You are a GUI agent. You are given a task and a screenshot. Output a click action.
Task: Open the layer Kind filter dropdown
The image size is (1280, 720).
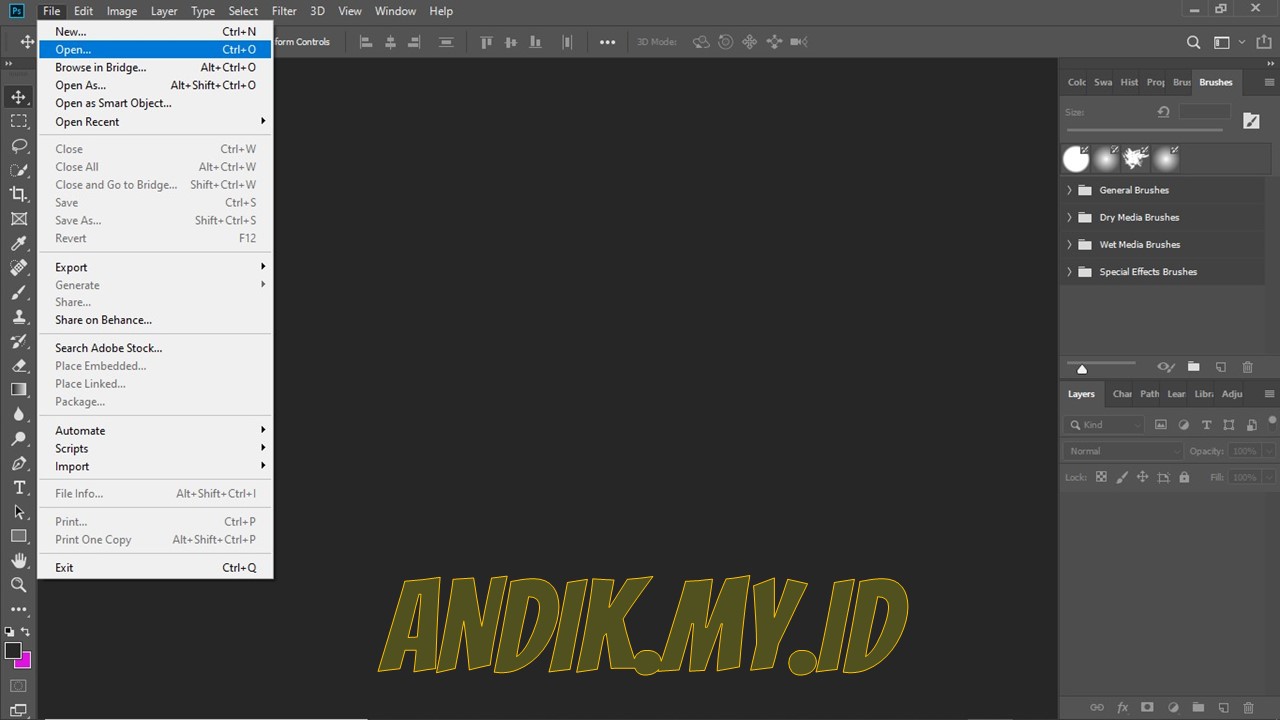(x=1104, y=425)
